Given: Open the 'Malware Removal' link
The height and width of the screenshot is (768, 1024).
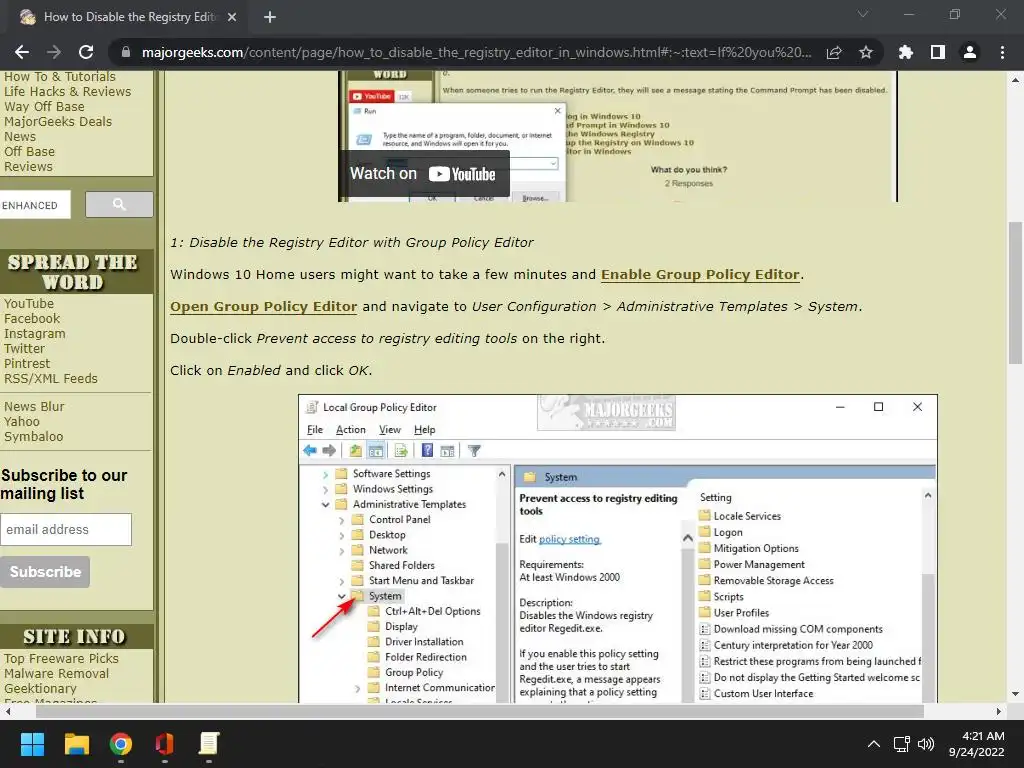Looking at the screenshot, I should (x=56, y=673).
